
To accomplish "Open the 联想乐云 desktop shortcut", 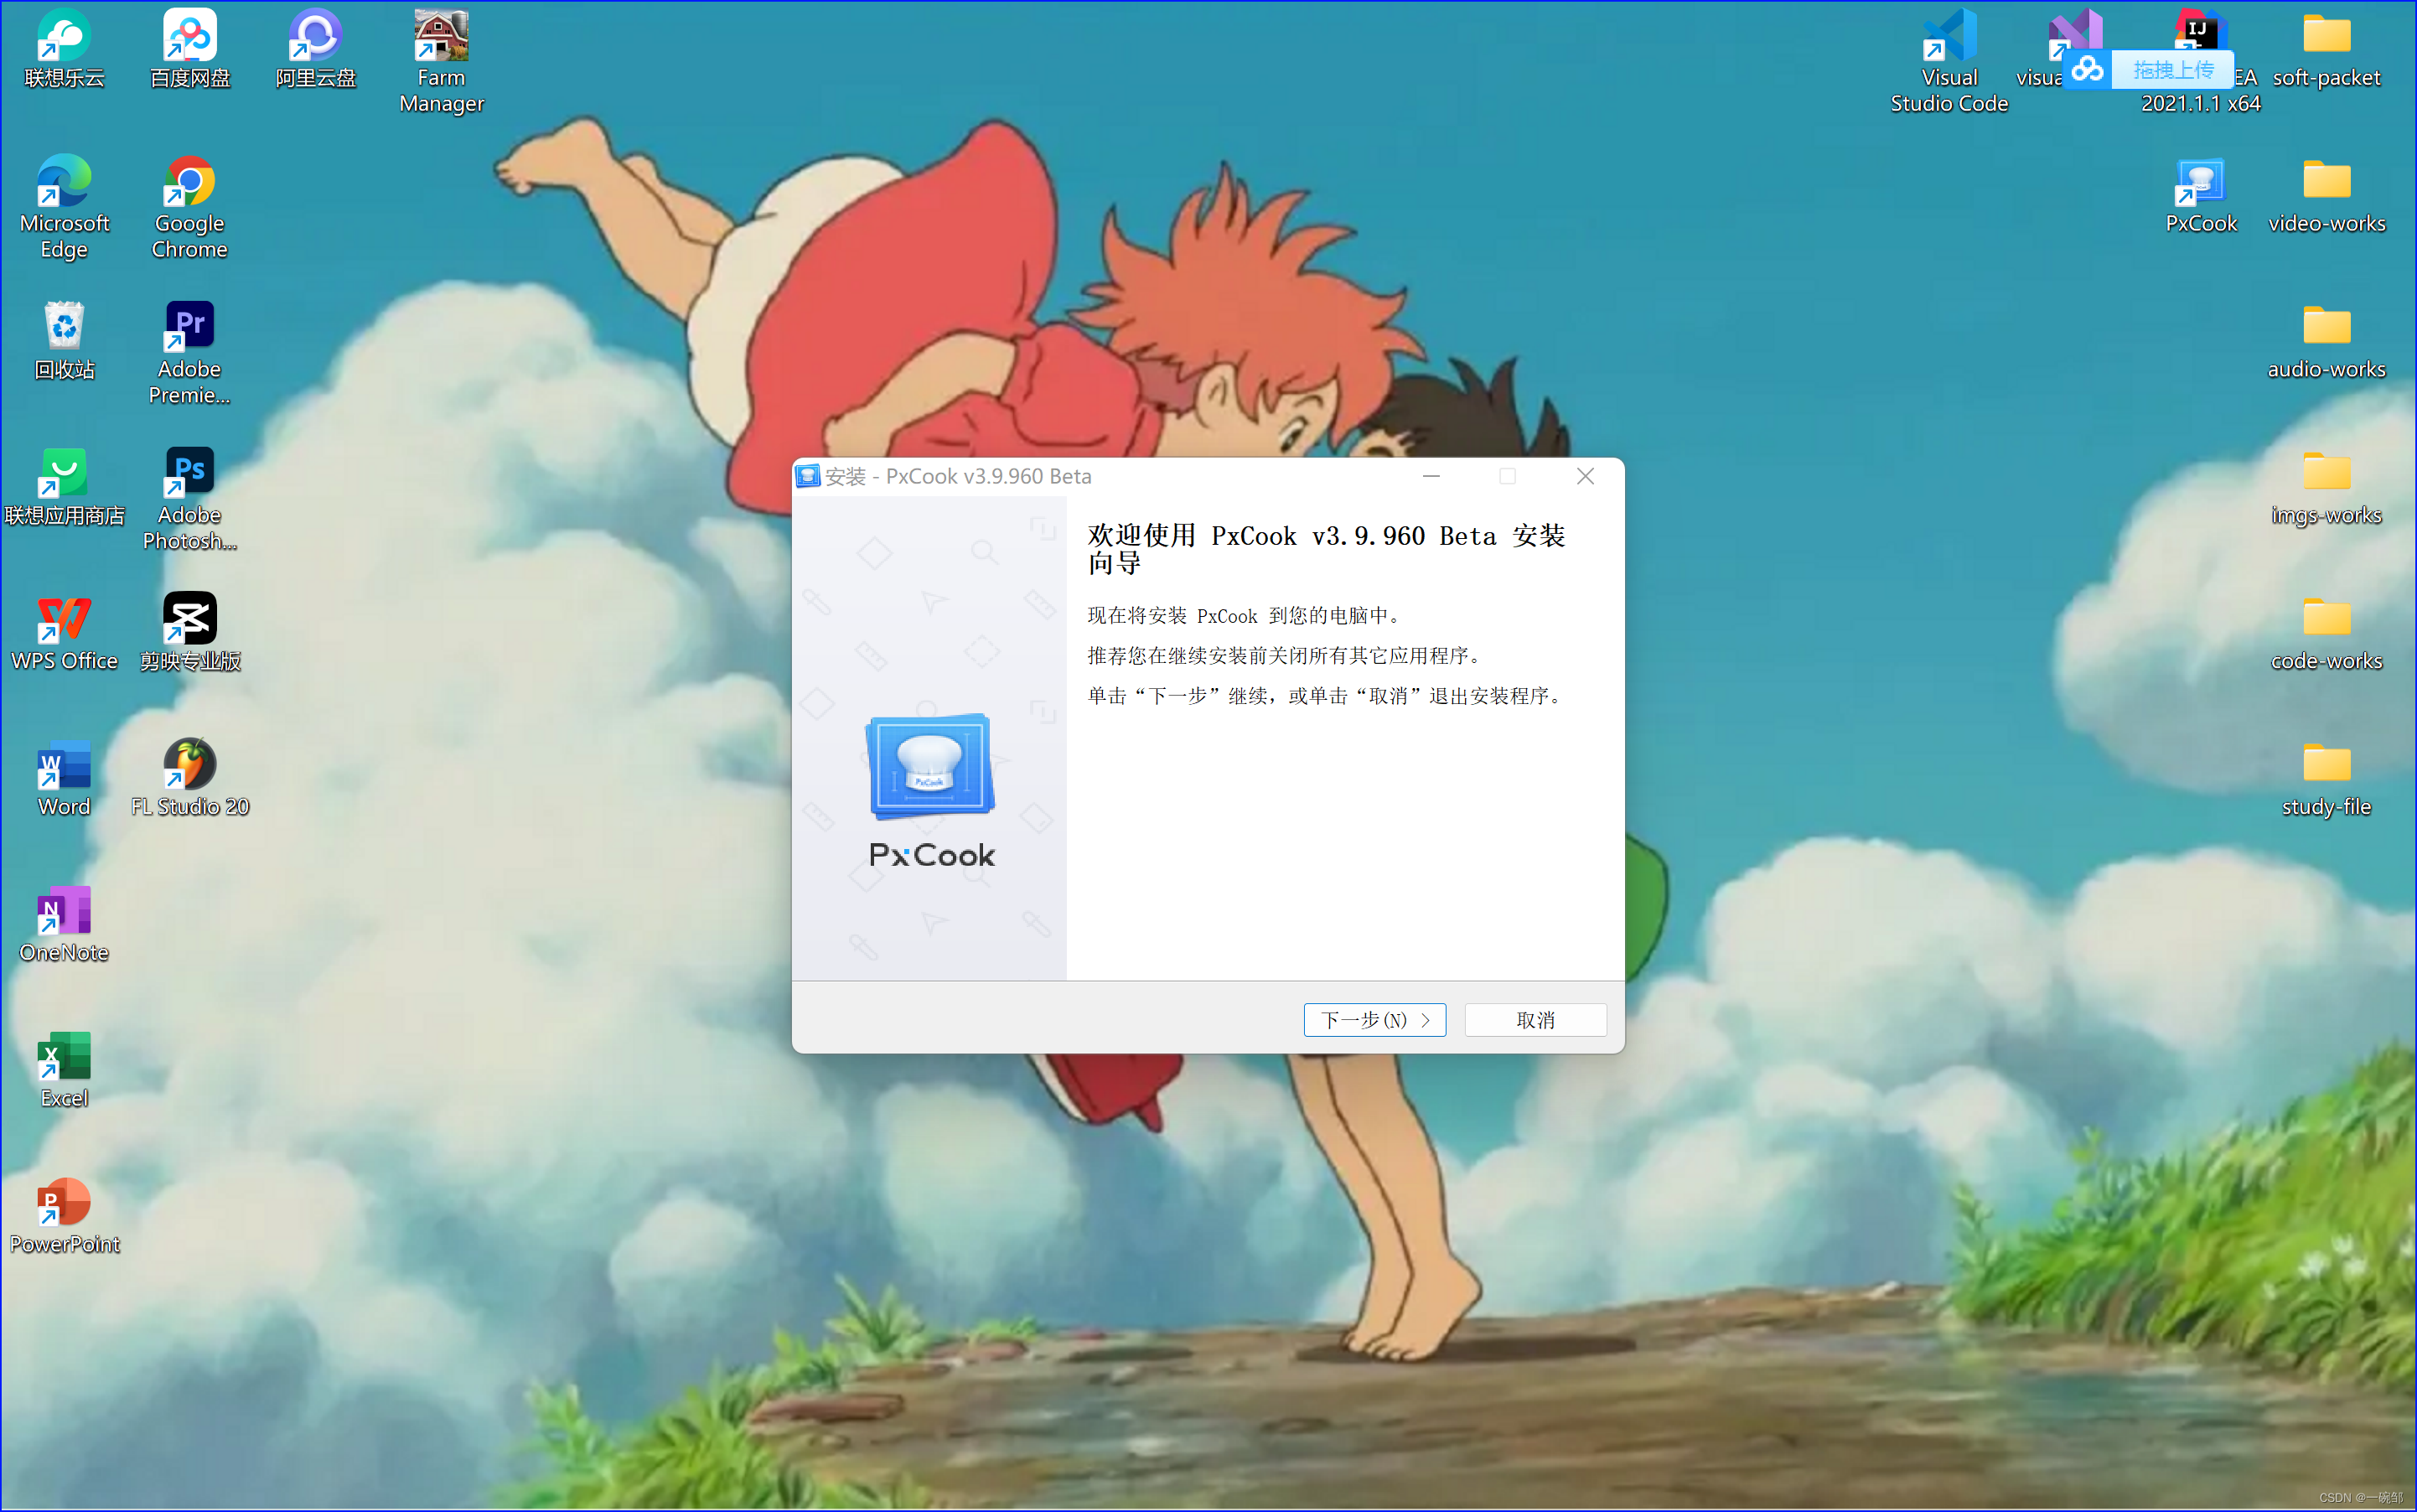I will [x=64, y=50].
